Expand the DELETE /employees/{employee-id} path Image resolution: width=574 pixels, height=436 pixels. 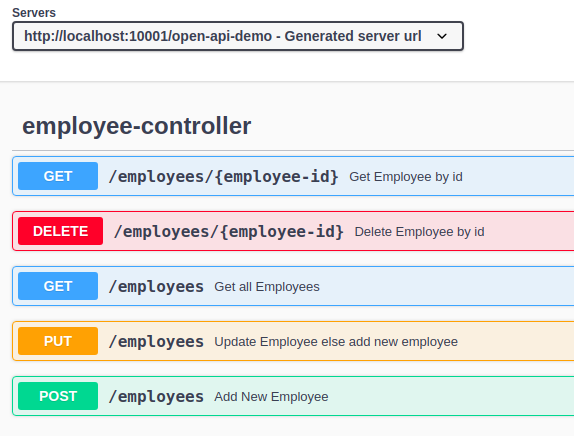229,232
